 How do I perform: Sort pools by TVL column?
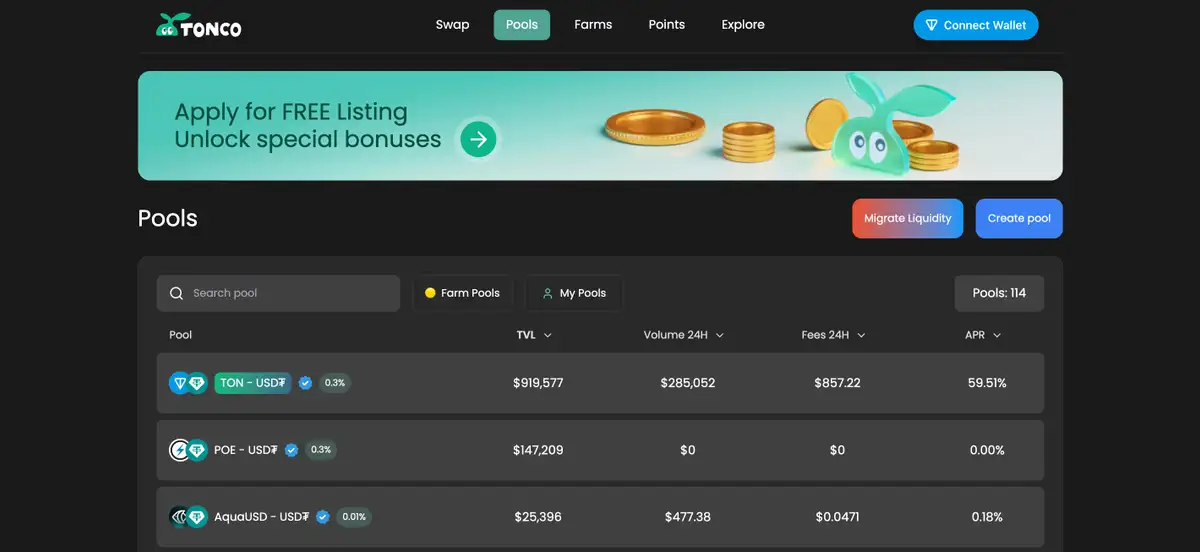[534, 335]
